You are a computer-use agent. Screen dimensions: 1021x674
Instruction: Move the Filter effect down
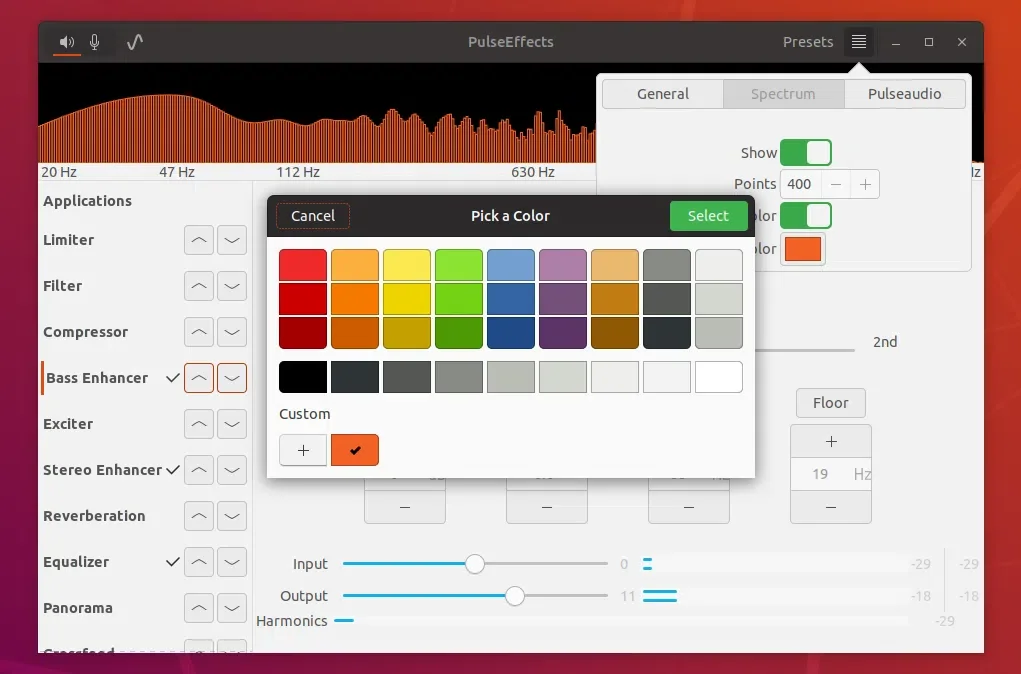click(232, 286)
